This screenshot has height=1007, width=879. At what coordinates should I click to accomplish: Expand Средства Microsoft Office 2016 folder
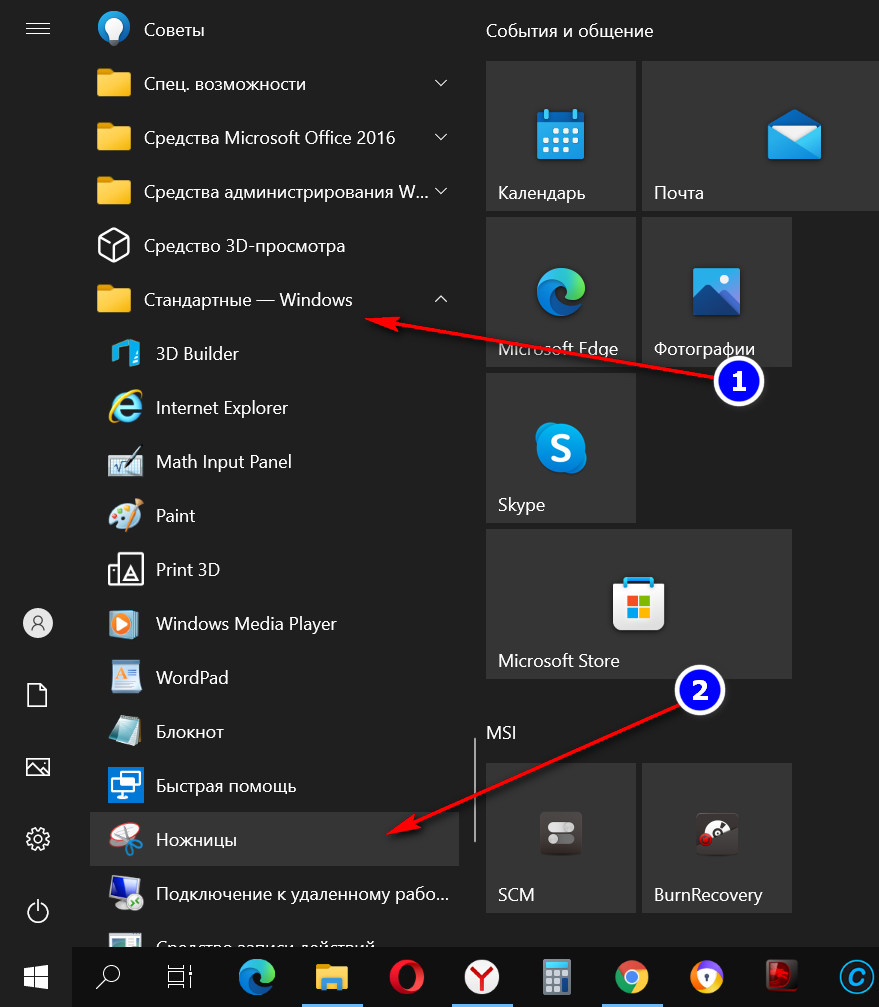(x=274, y=137)
